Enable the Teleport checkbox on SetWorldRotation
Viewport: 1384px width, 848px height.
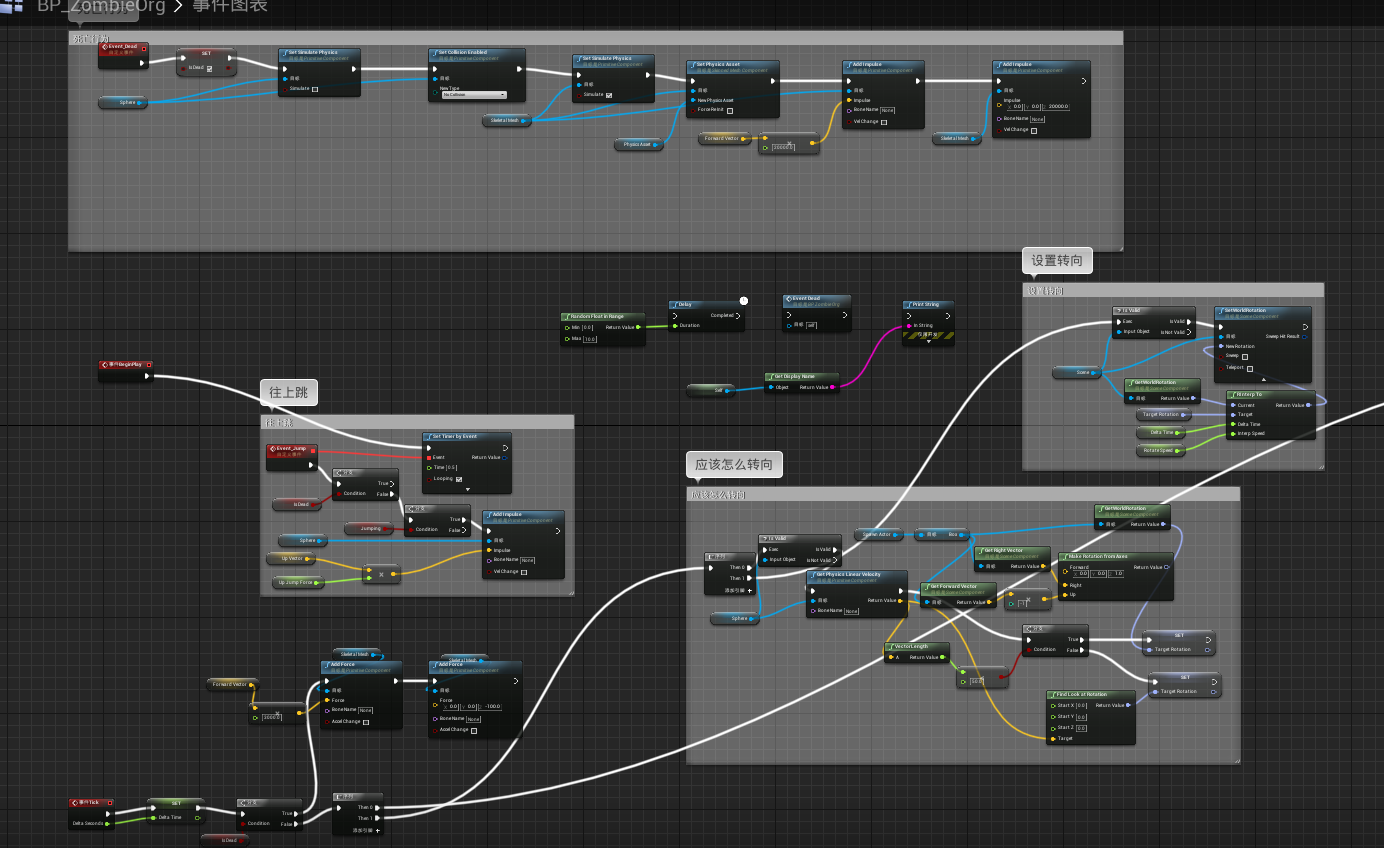[1250, 368]
